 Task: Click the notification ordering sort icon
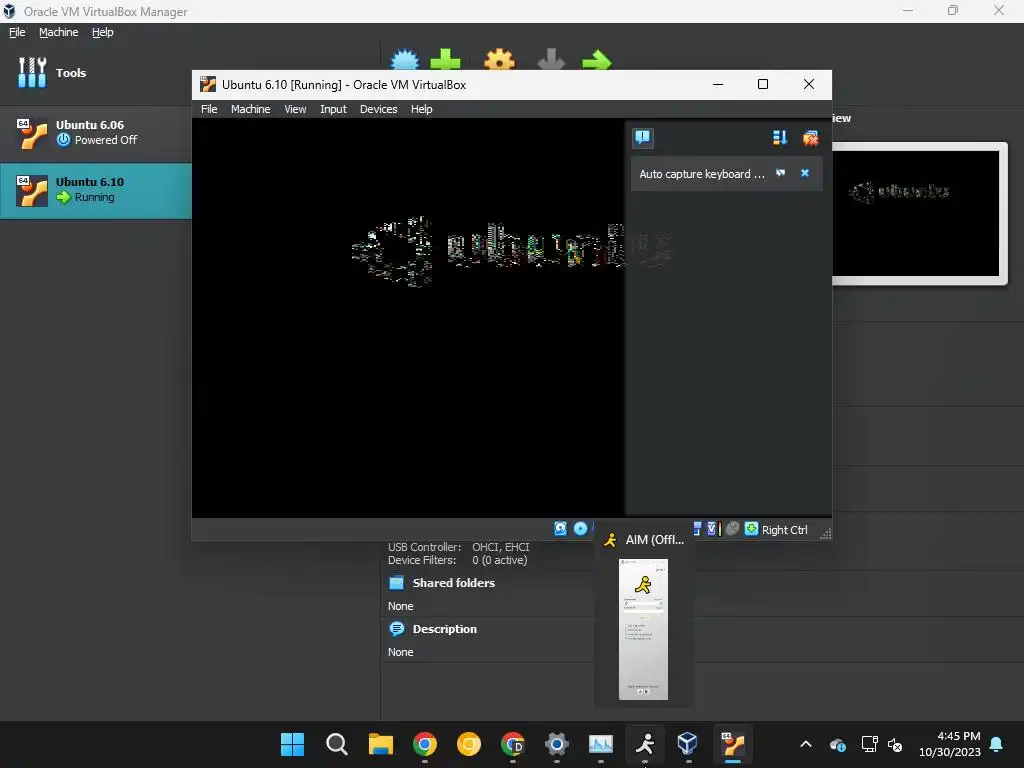(x=780, y=137)
